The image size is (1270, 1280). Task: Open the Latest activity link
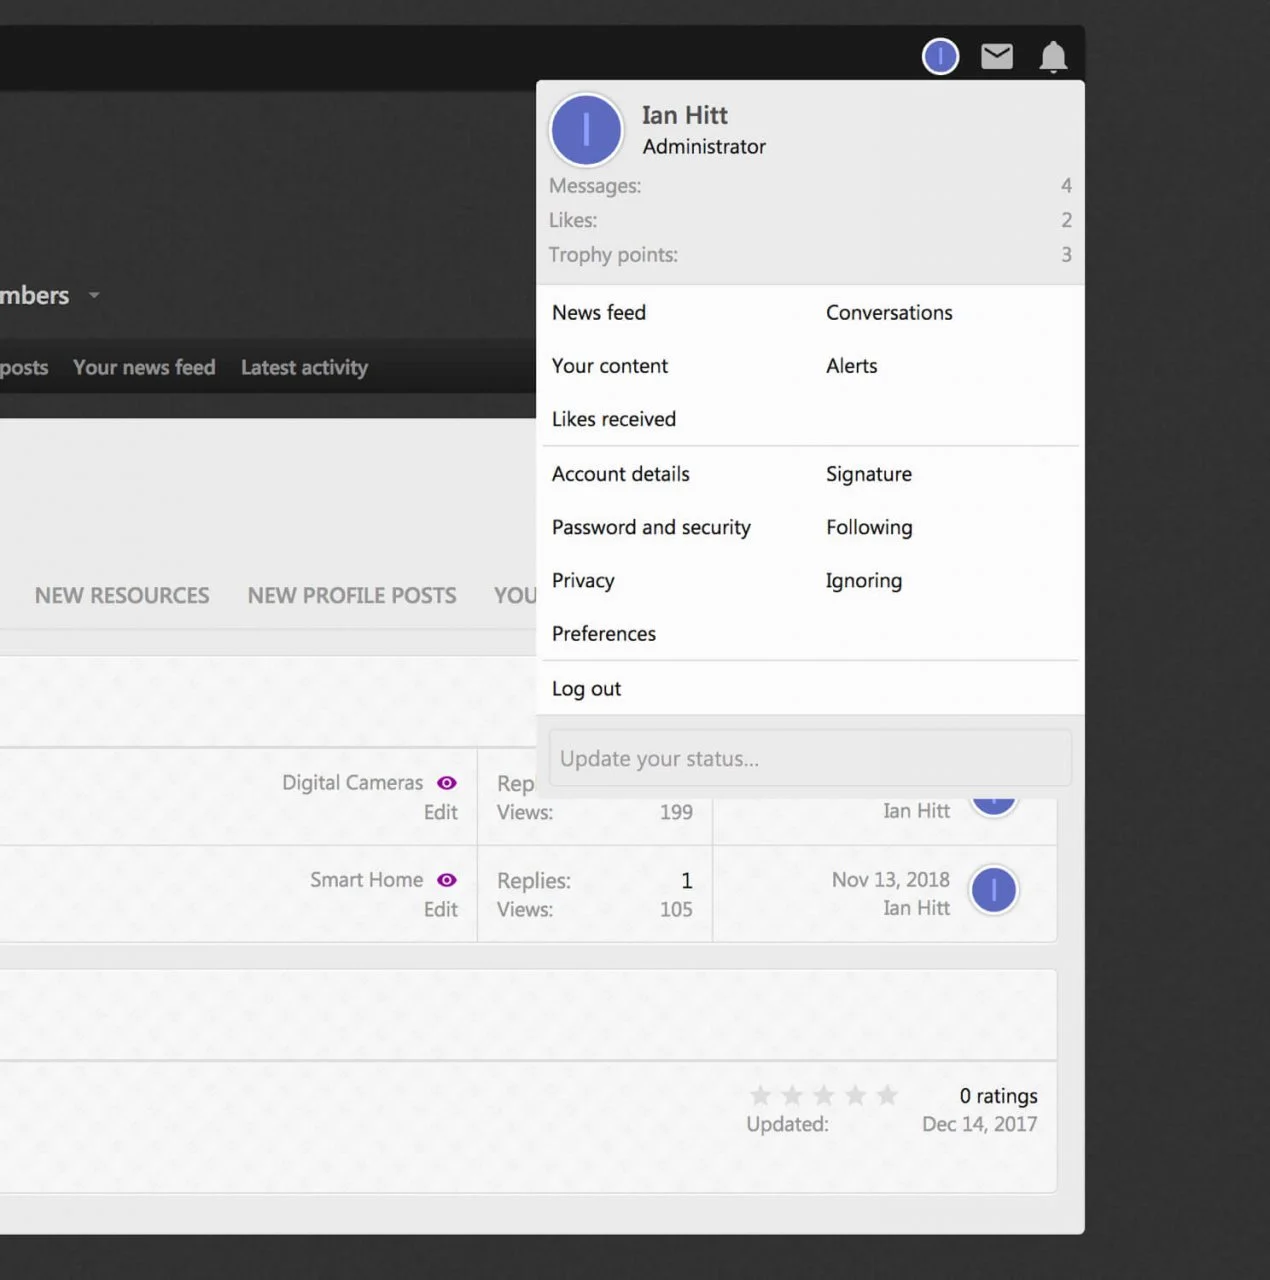click(304, 368)
